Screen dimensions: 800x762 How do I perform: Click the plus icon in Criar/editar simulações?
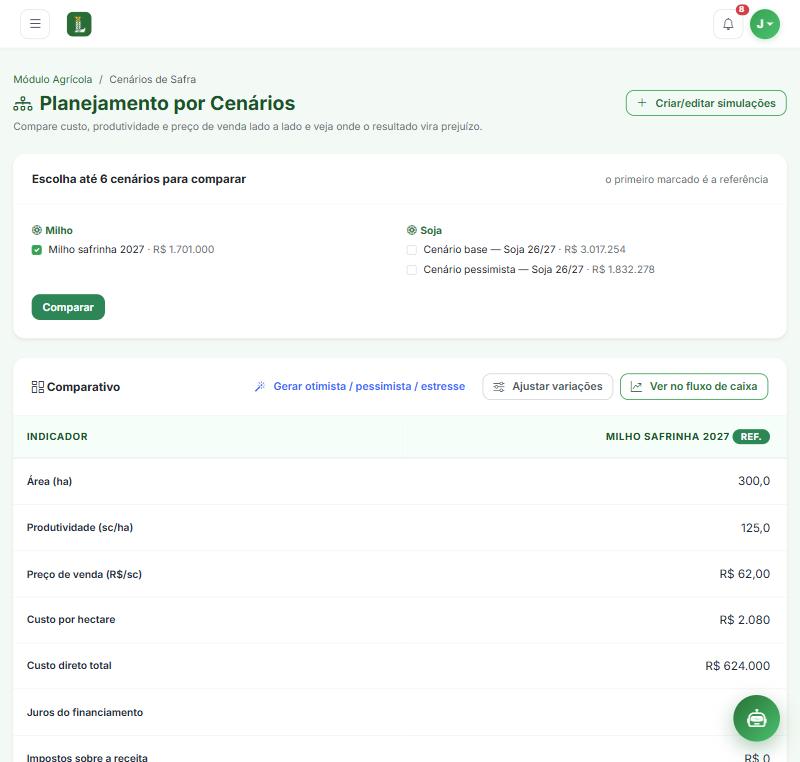click(642, 103)
